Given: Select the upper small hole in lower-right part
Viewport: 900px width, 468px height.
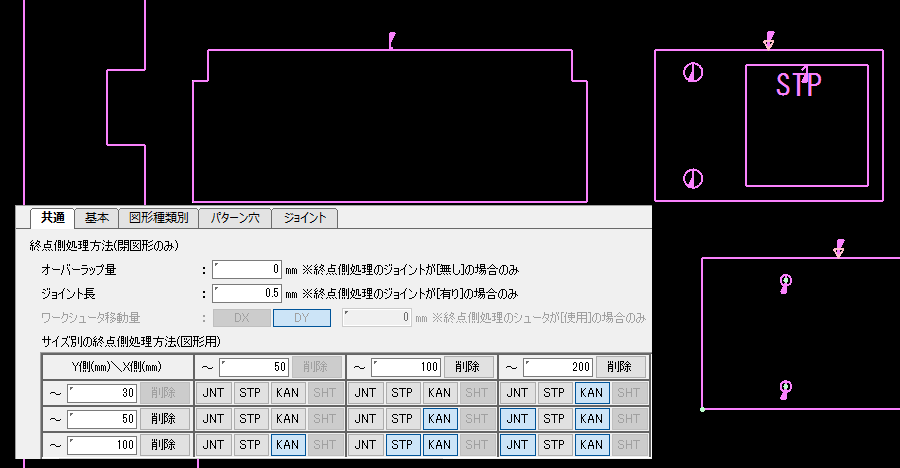Looking at the screenshot, I should pos(785,283).
